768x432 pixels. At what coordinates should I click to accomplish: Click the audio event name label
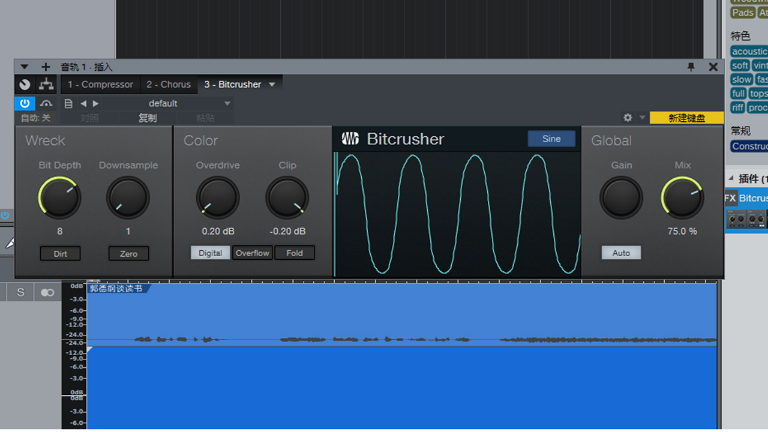coord(116,288)
